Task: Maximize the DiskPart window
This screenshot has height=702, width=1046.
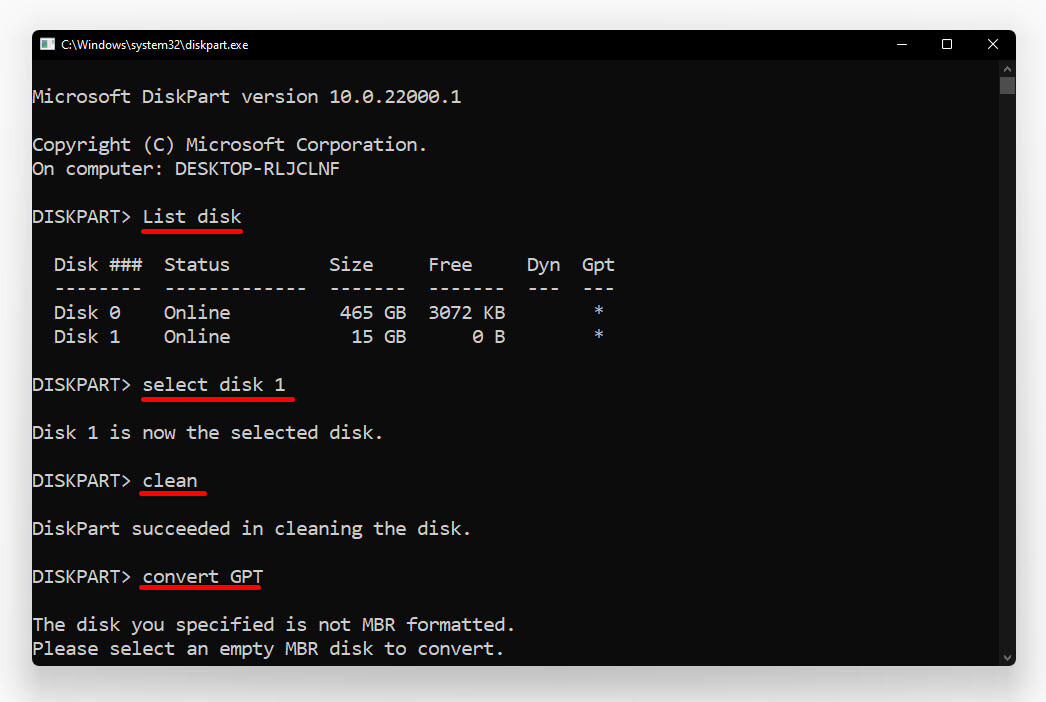Action: 946,44
